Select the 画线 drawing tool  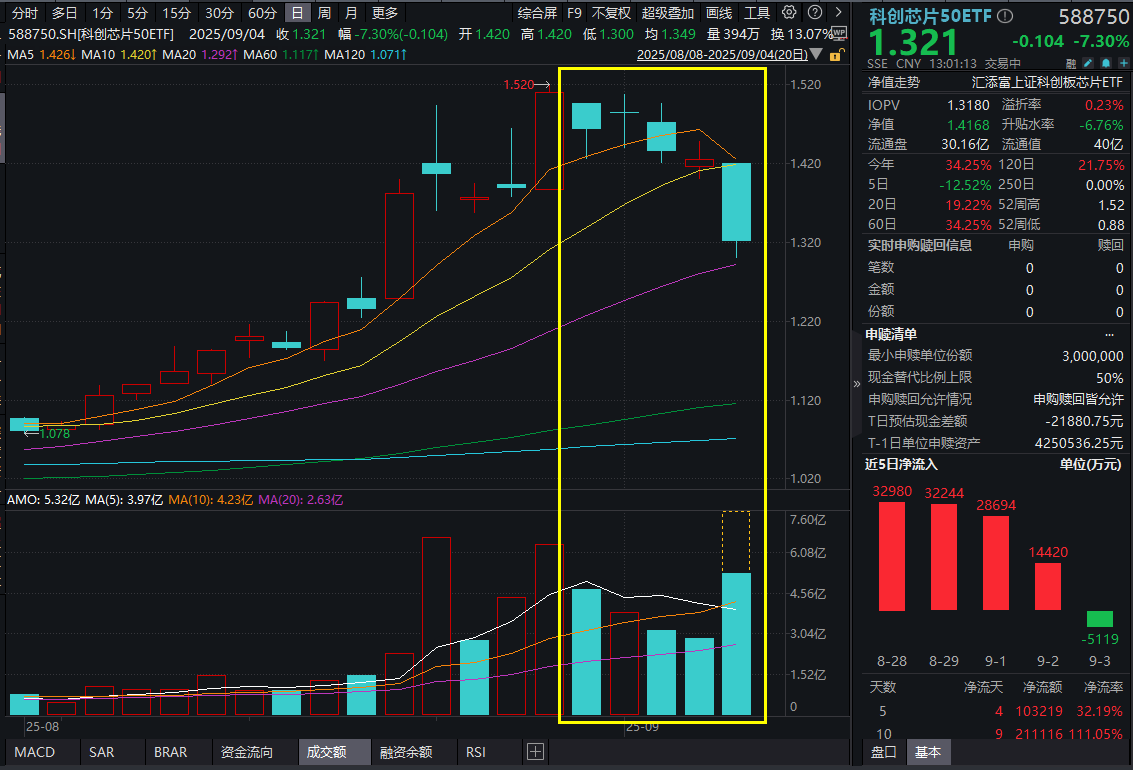[x=718, y=13]
